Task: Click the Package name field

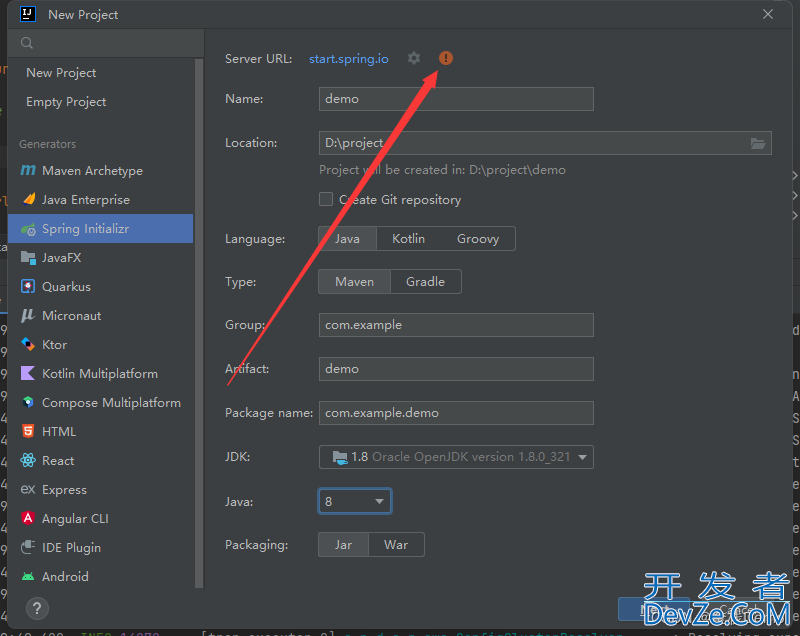Action: 456,413
